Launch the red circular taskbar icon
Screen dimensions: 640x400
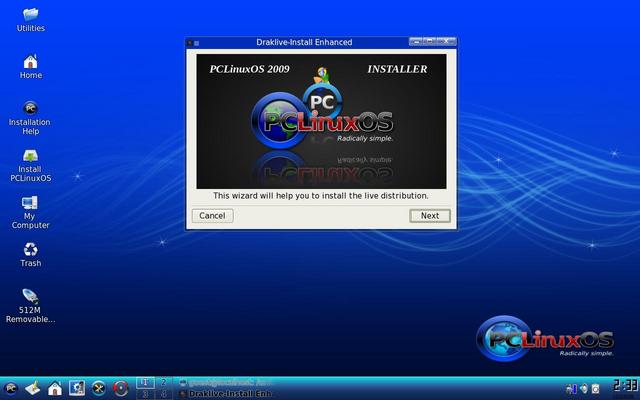(x=121, y=388)
